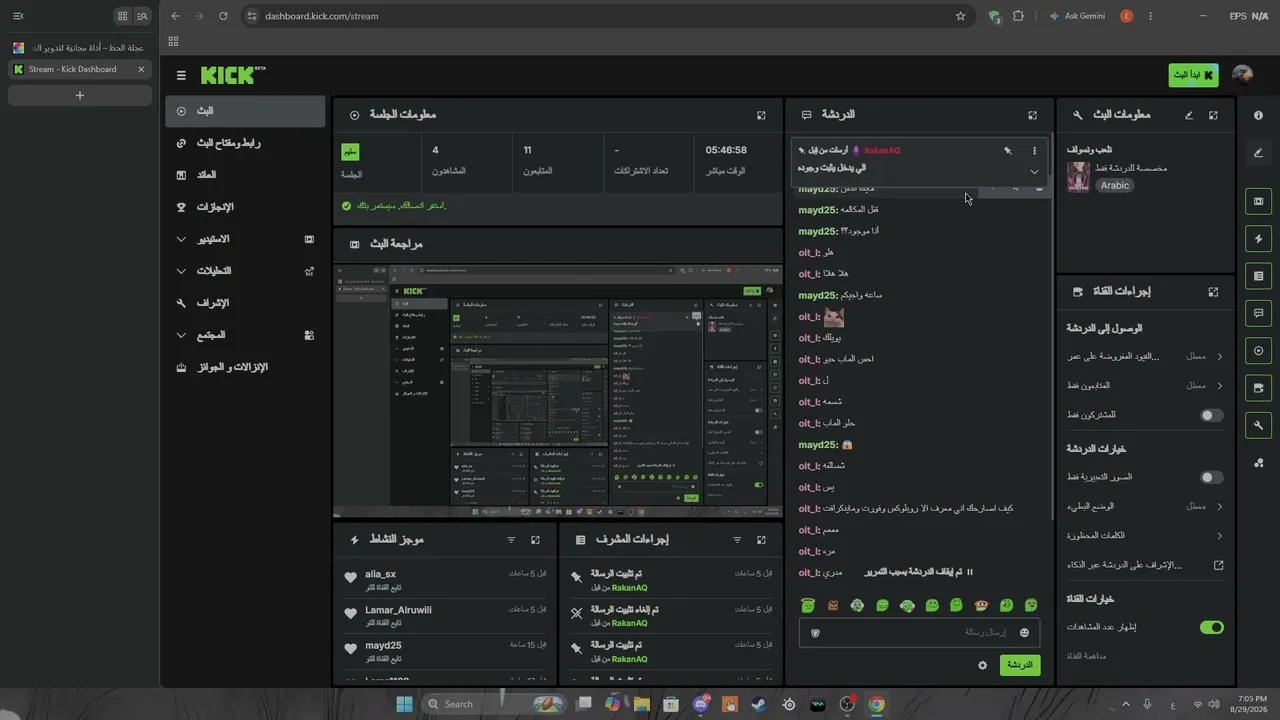Switch to the Stream - Kick Dashboard tab

coord(80,69)
